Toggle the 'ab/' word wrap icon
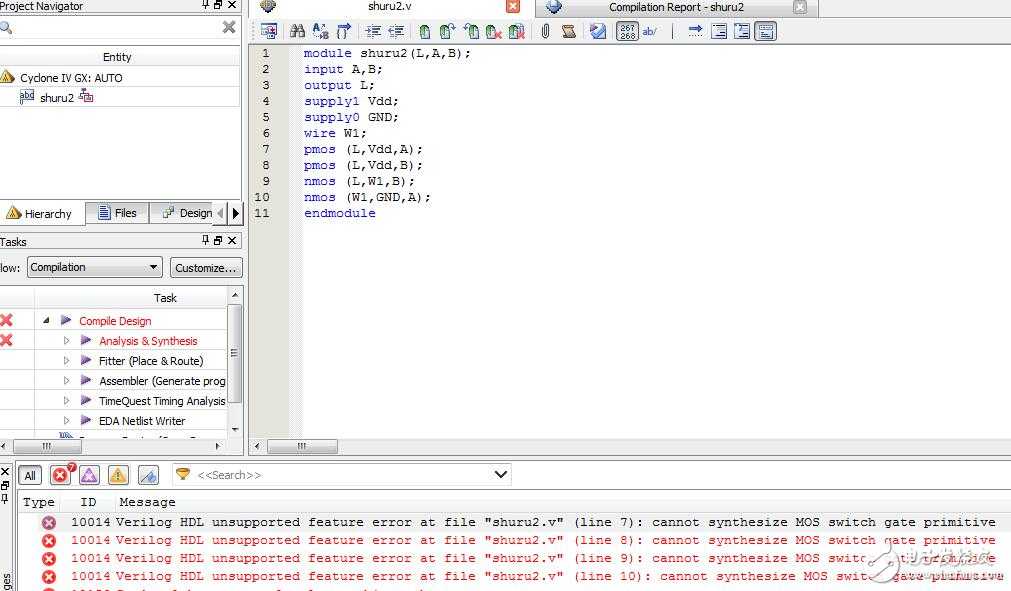 coord(649,31)
